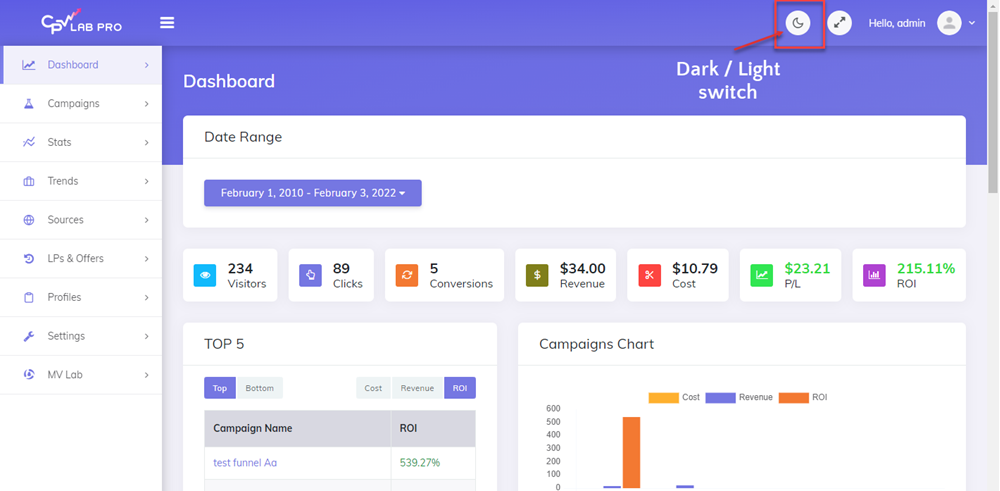Click the orange Conversions refresh icon
1000x491 pixels.
click(407, 275)
